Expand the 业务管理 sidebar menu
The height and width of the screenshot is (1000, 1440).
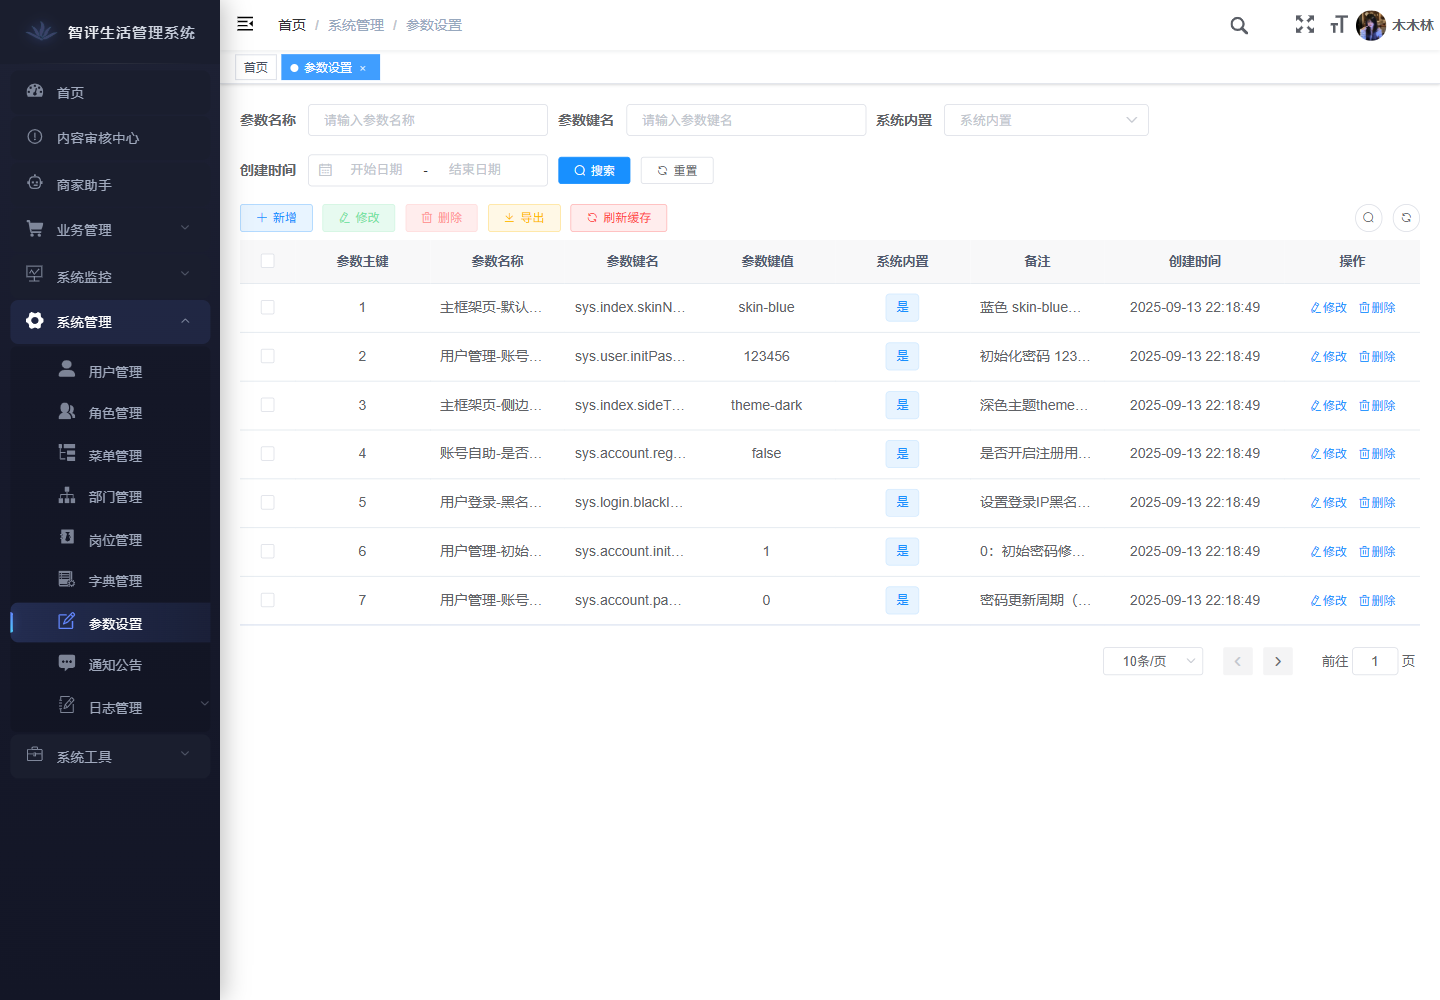[110, 230]
